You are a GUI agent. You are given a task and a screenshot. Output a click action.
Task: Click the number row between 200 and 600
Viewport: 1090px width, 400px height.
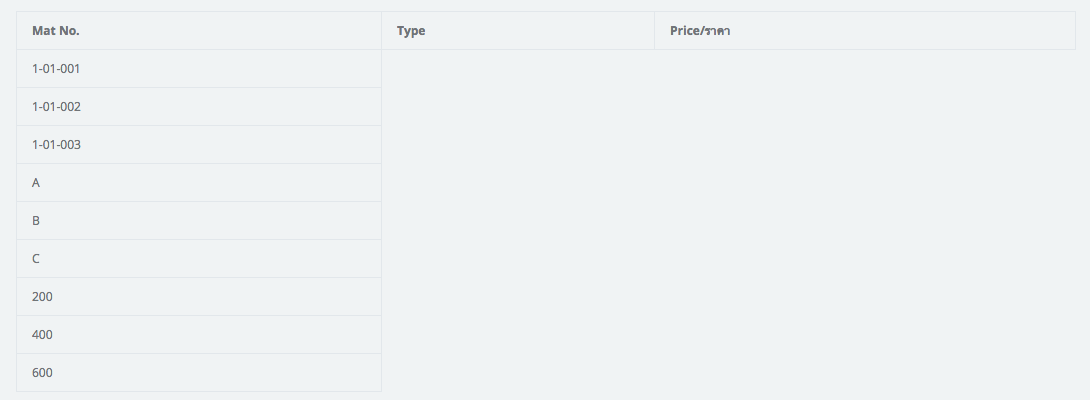[199, 335]
